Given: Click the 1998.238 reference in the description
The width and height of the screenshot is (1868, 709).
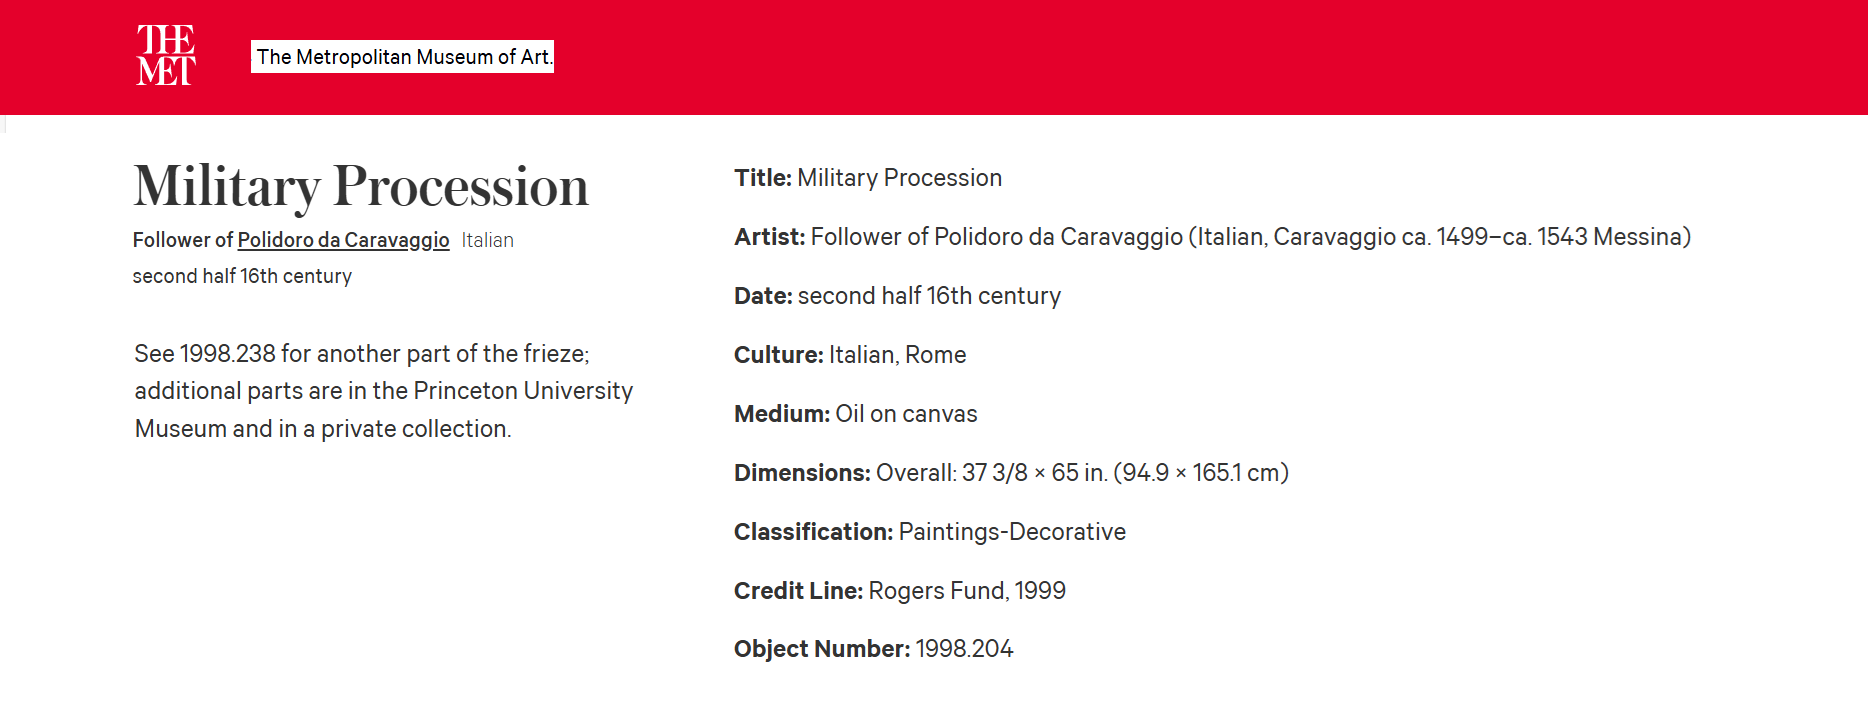Looking at the screenshot, I should [227, 354].
